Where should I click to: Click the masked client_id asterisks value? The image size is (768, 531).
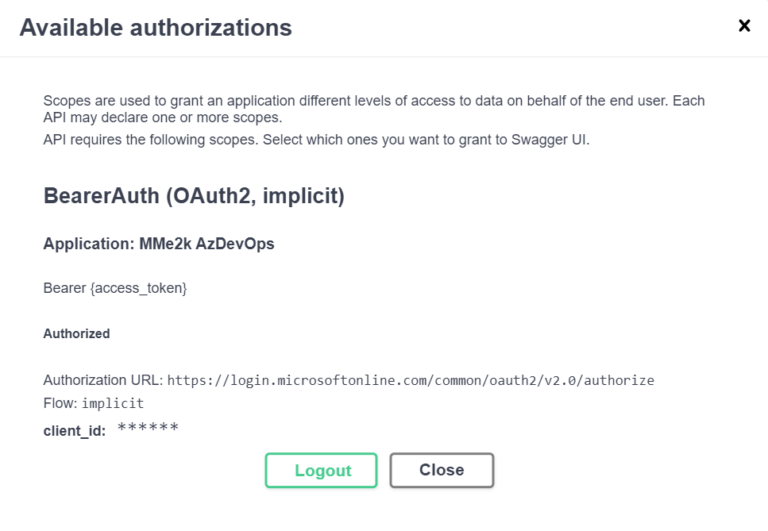[x=148, y=429]
